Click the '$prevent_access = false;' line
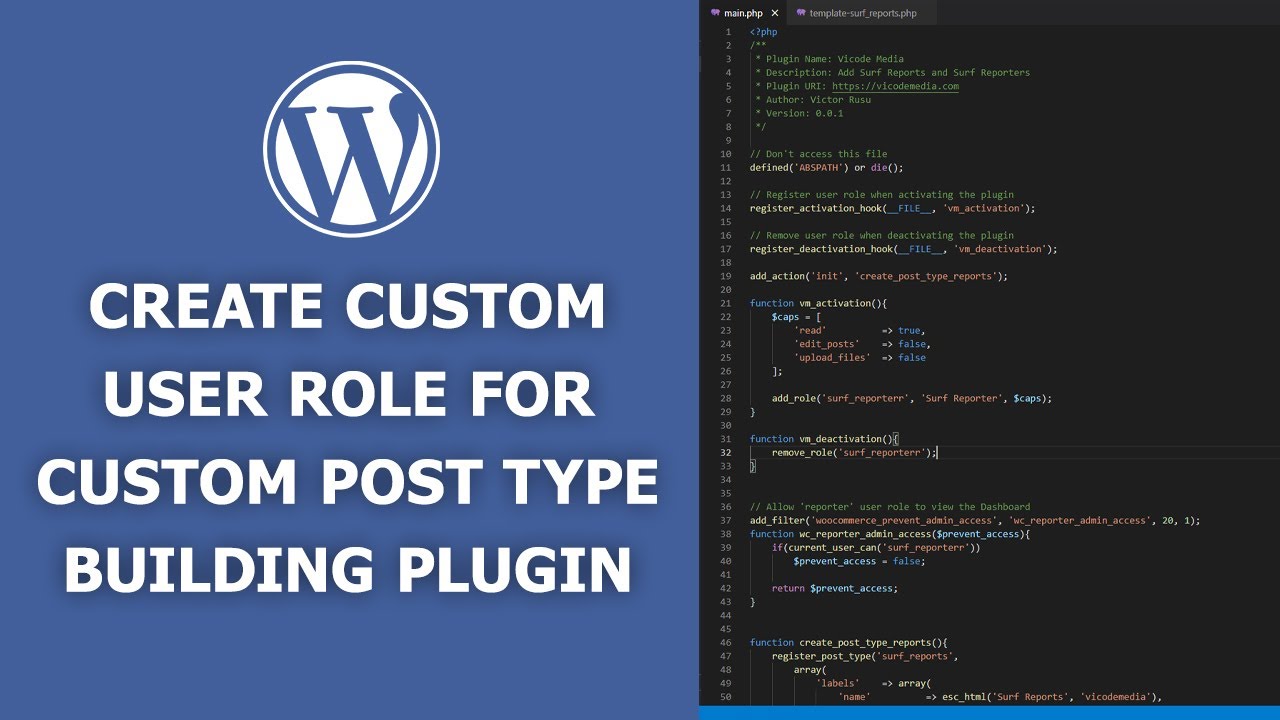The height and width of the screenshot is (720, 1280). coord(859,561)
